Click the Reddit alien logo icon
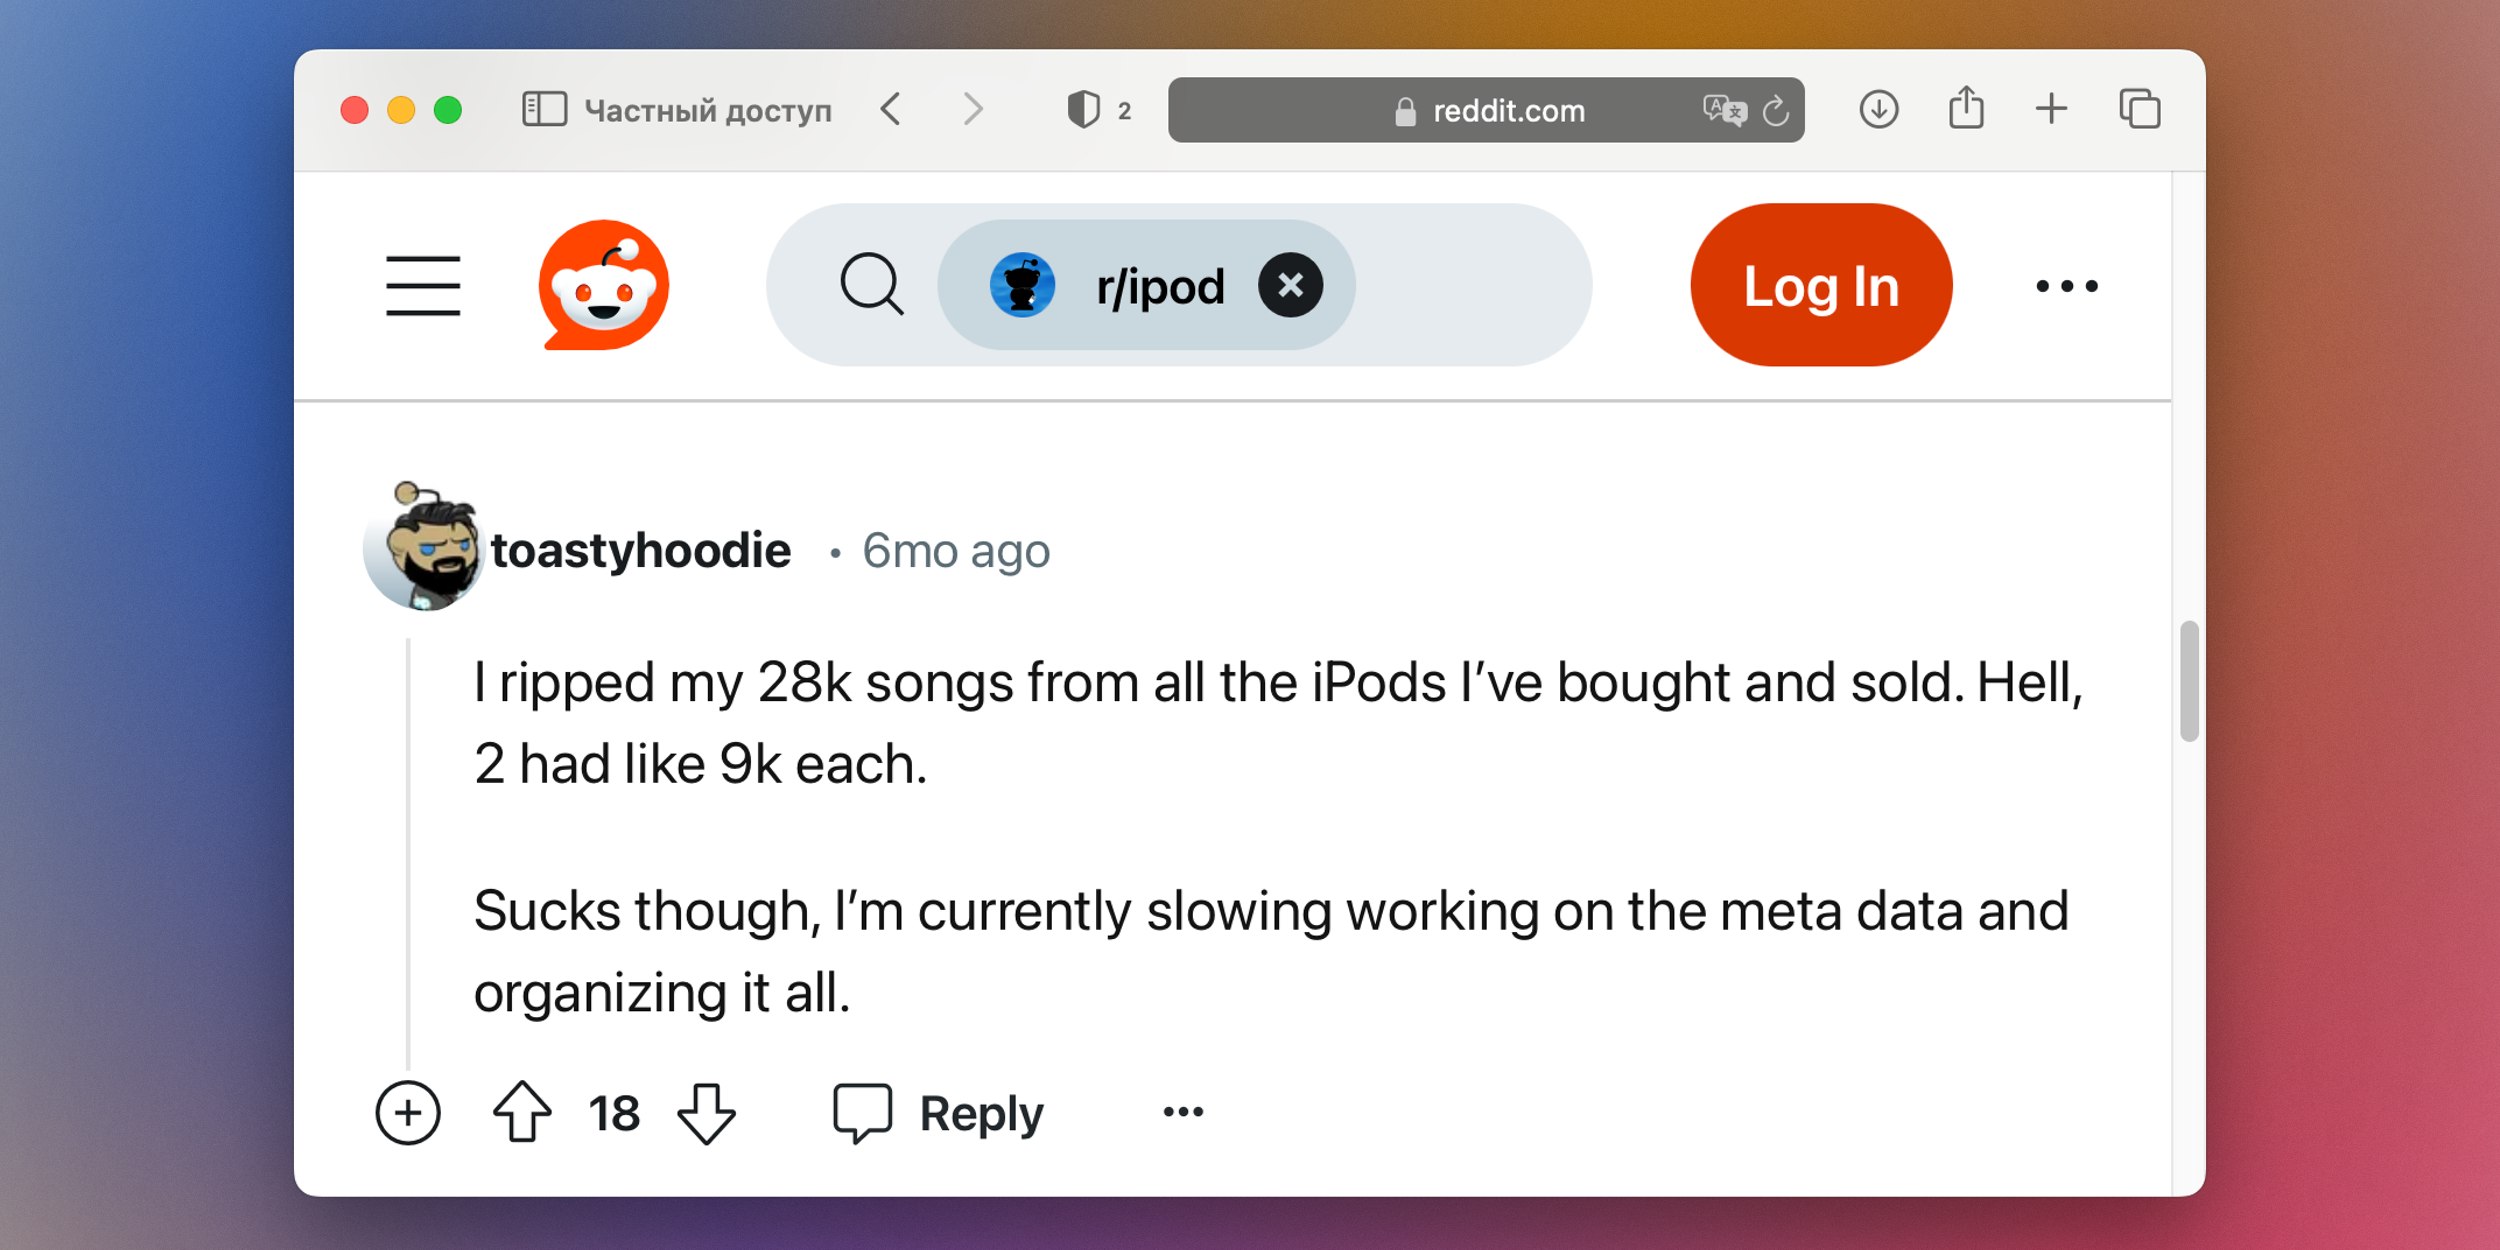This screenshot has width=2500, height=1250. pyautogui.click(x=606, y=287)
